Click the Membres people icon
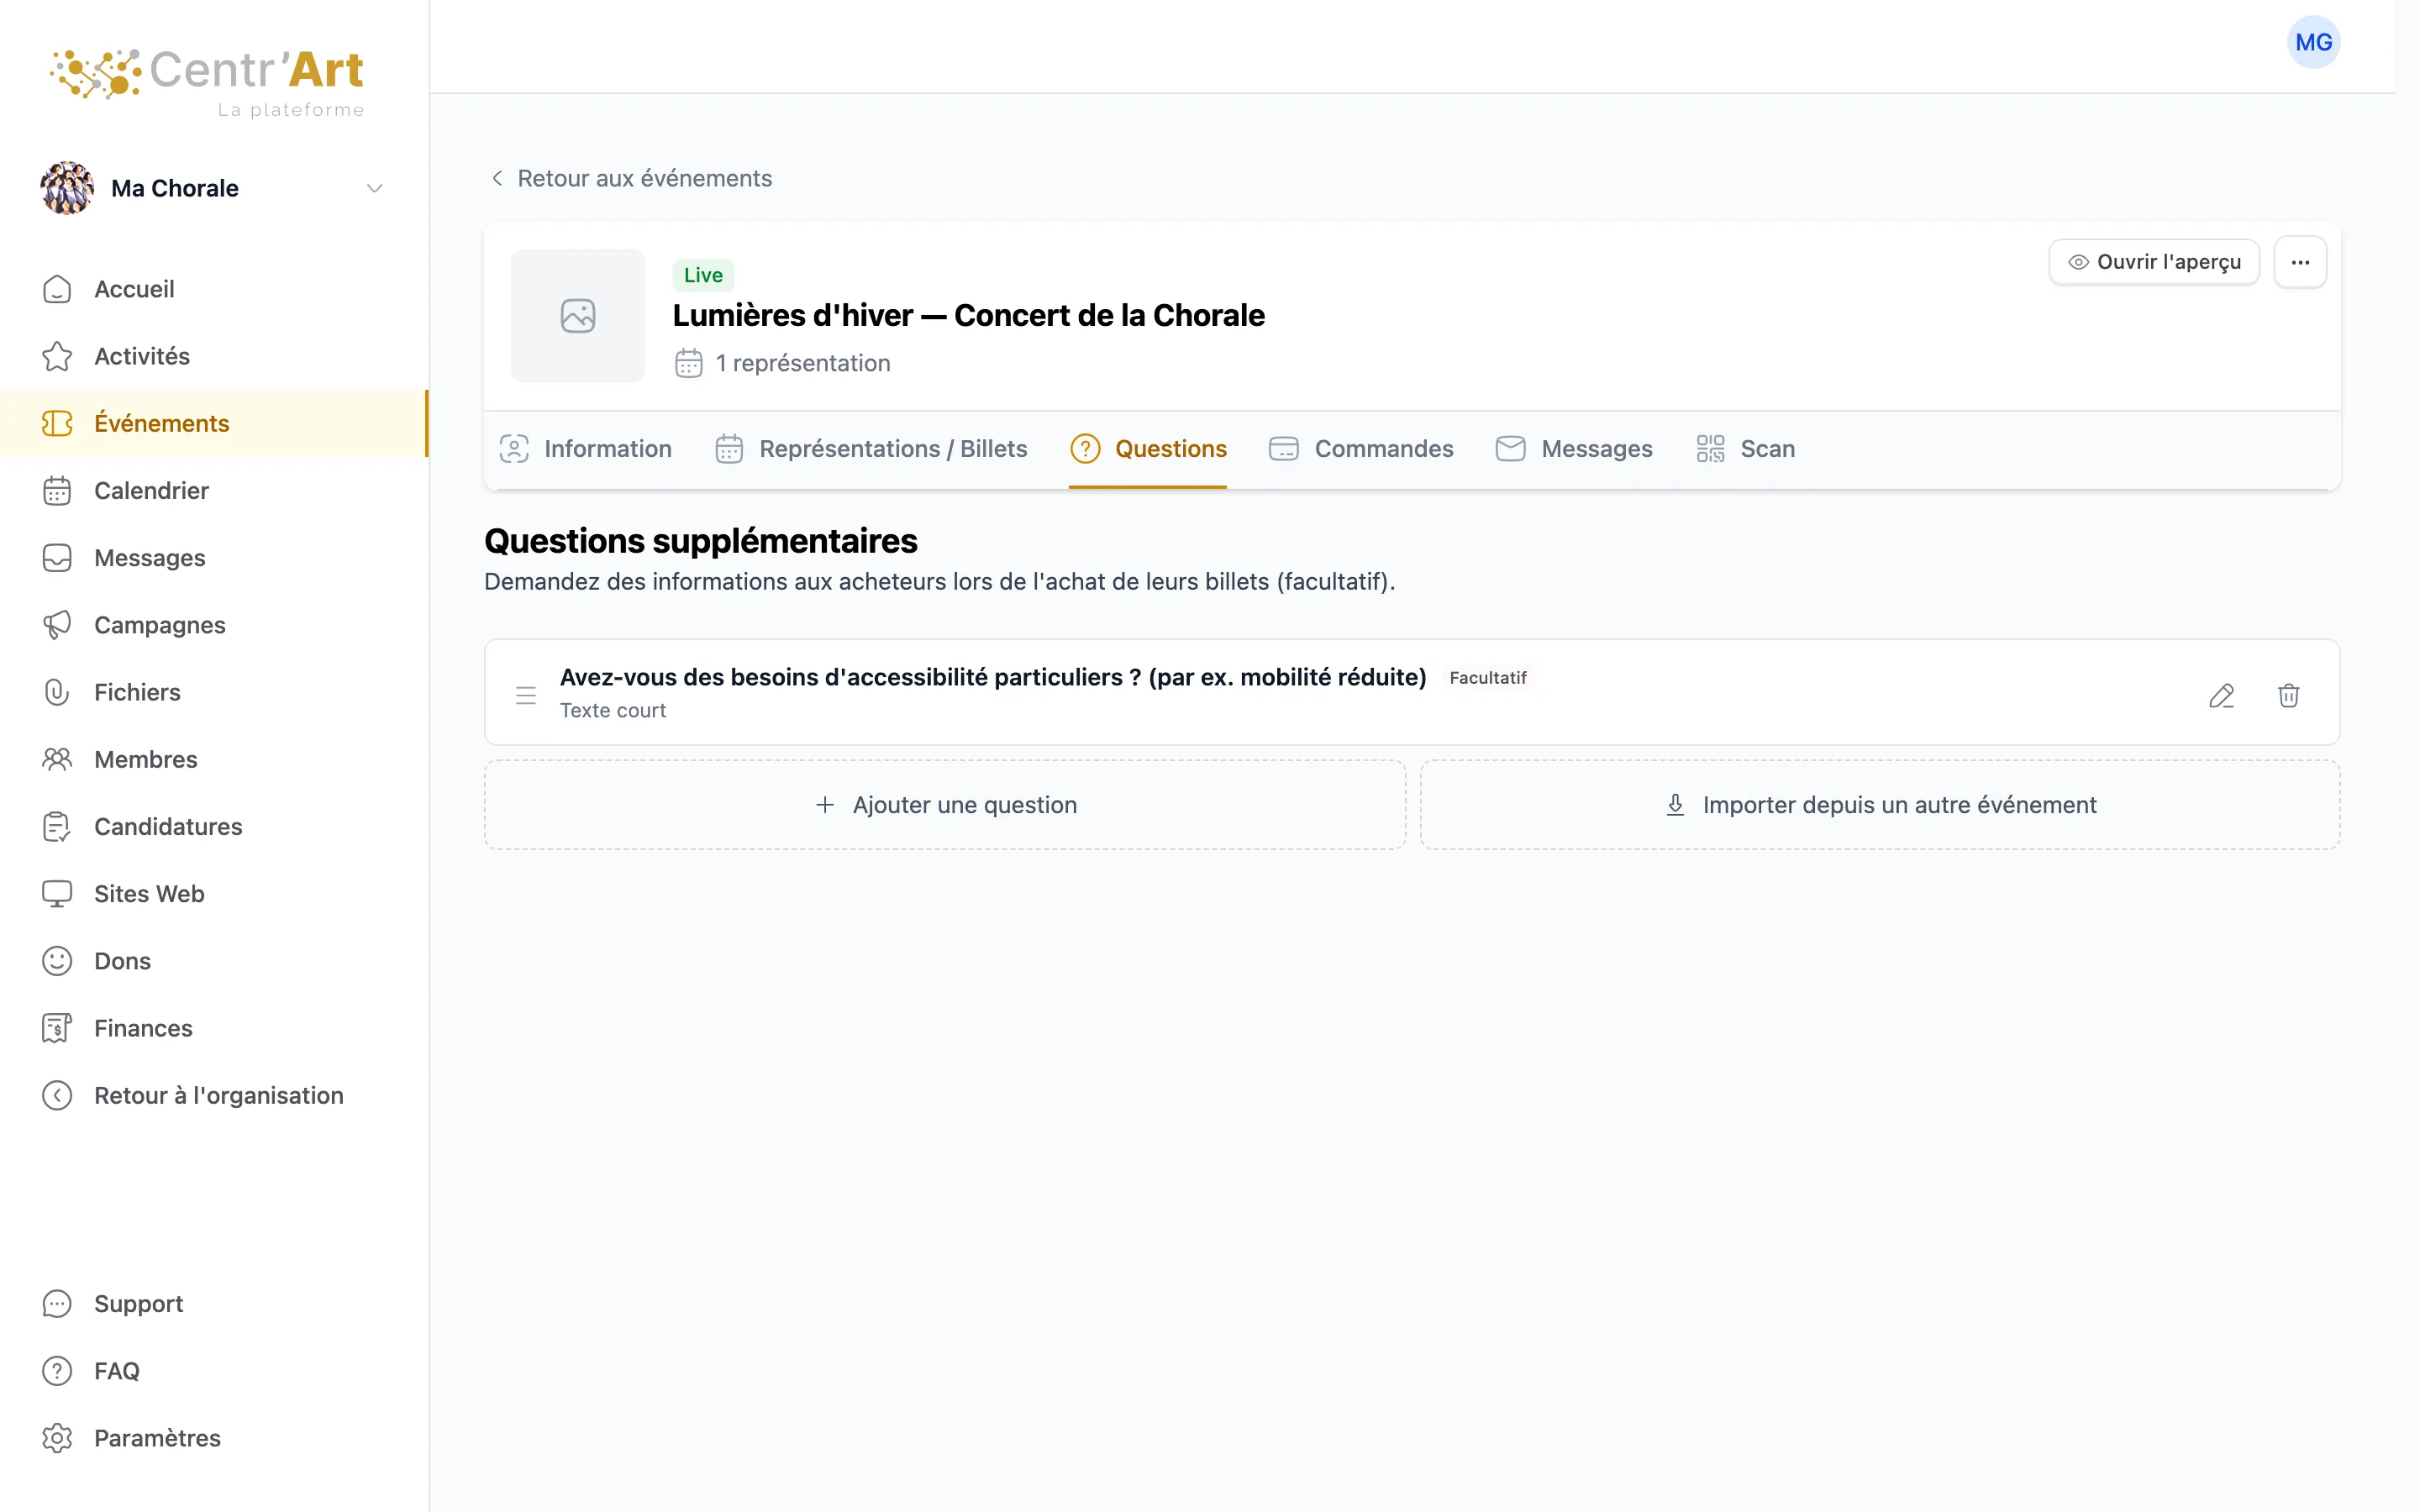 [57, 759]
